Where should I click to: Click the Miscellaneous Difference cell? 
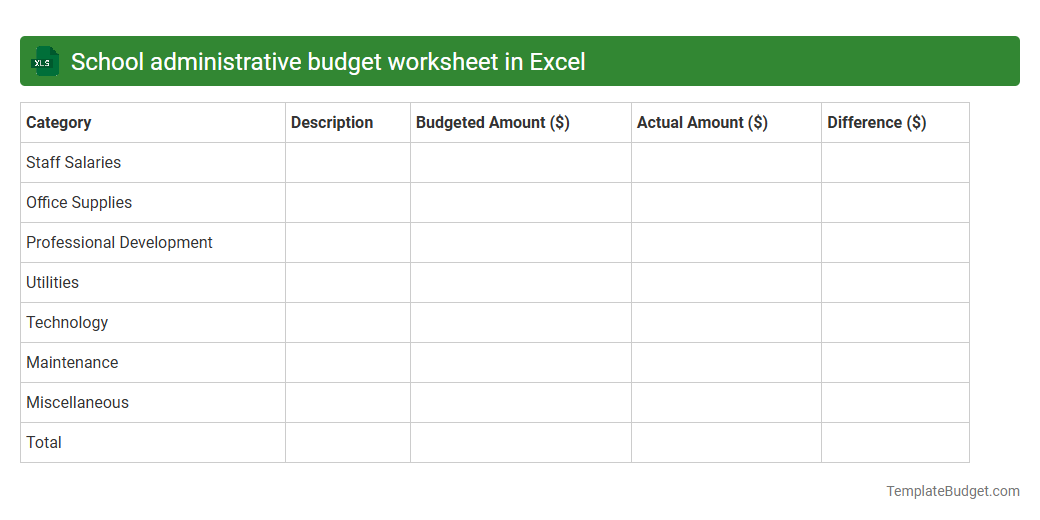point(895,403)
